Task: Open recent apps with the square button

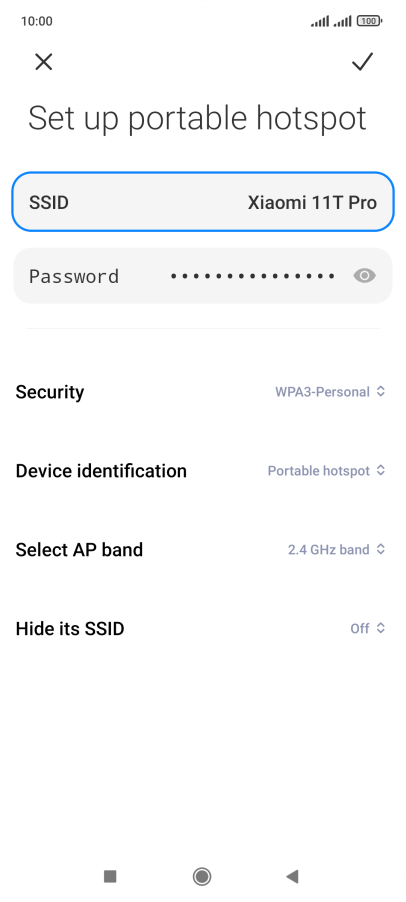Action: point(110,876)
